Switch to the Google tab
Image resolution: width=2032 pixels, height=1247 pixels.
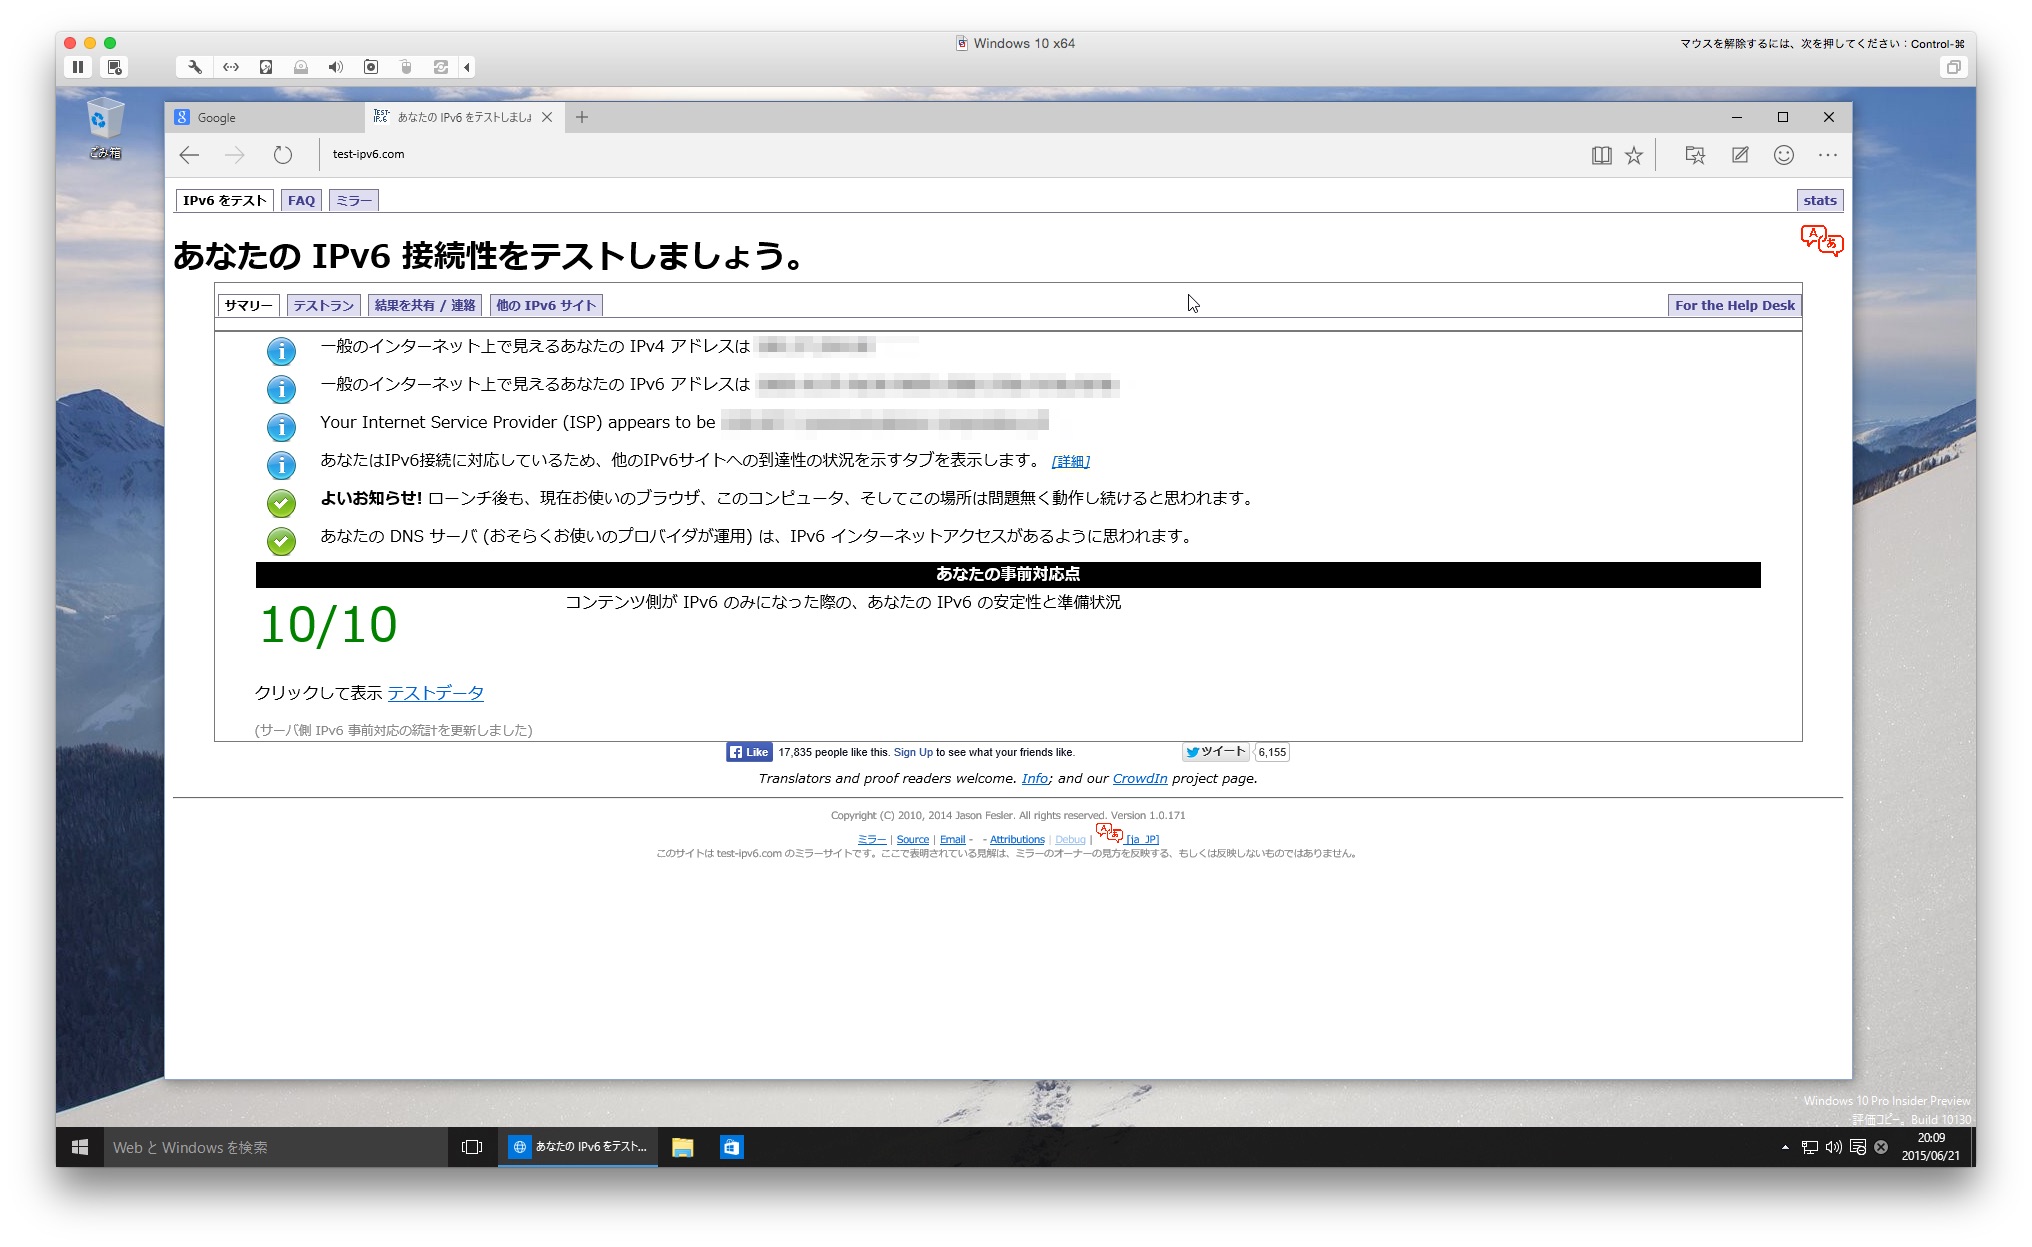coord(266,117)
